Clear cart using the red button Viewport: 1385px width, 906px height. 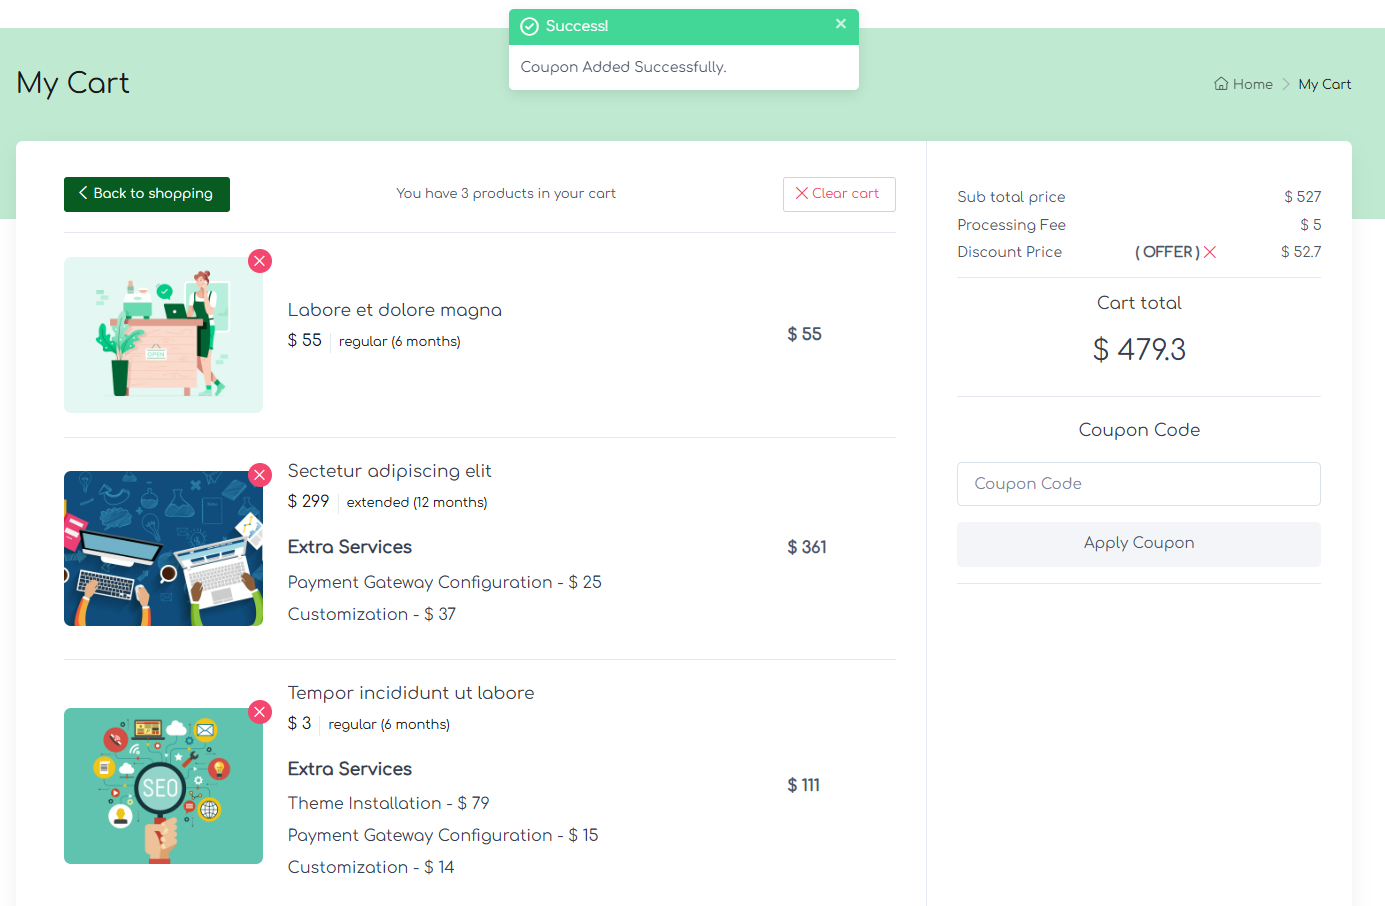(x=838, y=194)
